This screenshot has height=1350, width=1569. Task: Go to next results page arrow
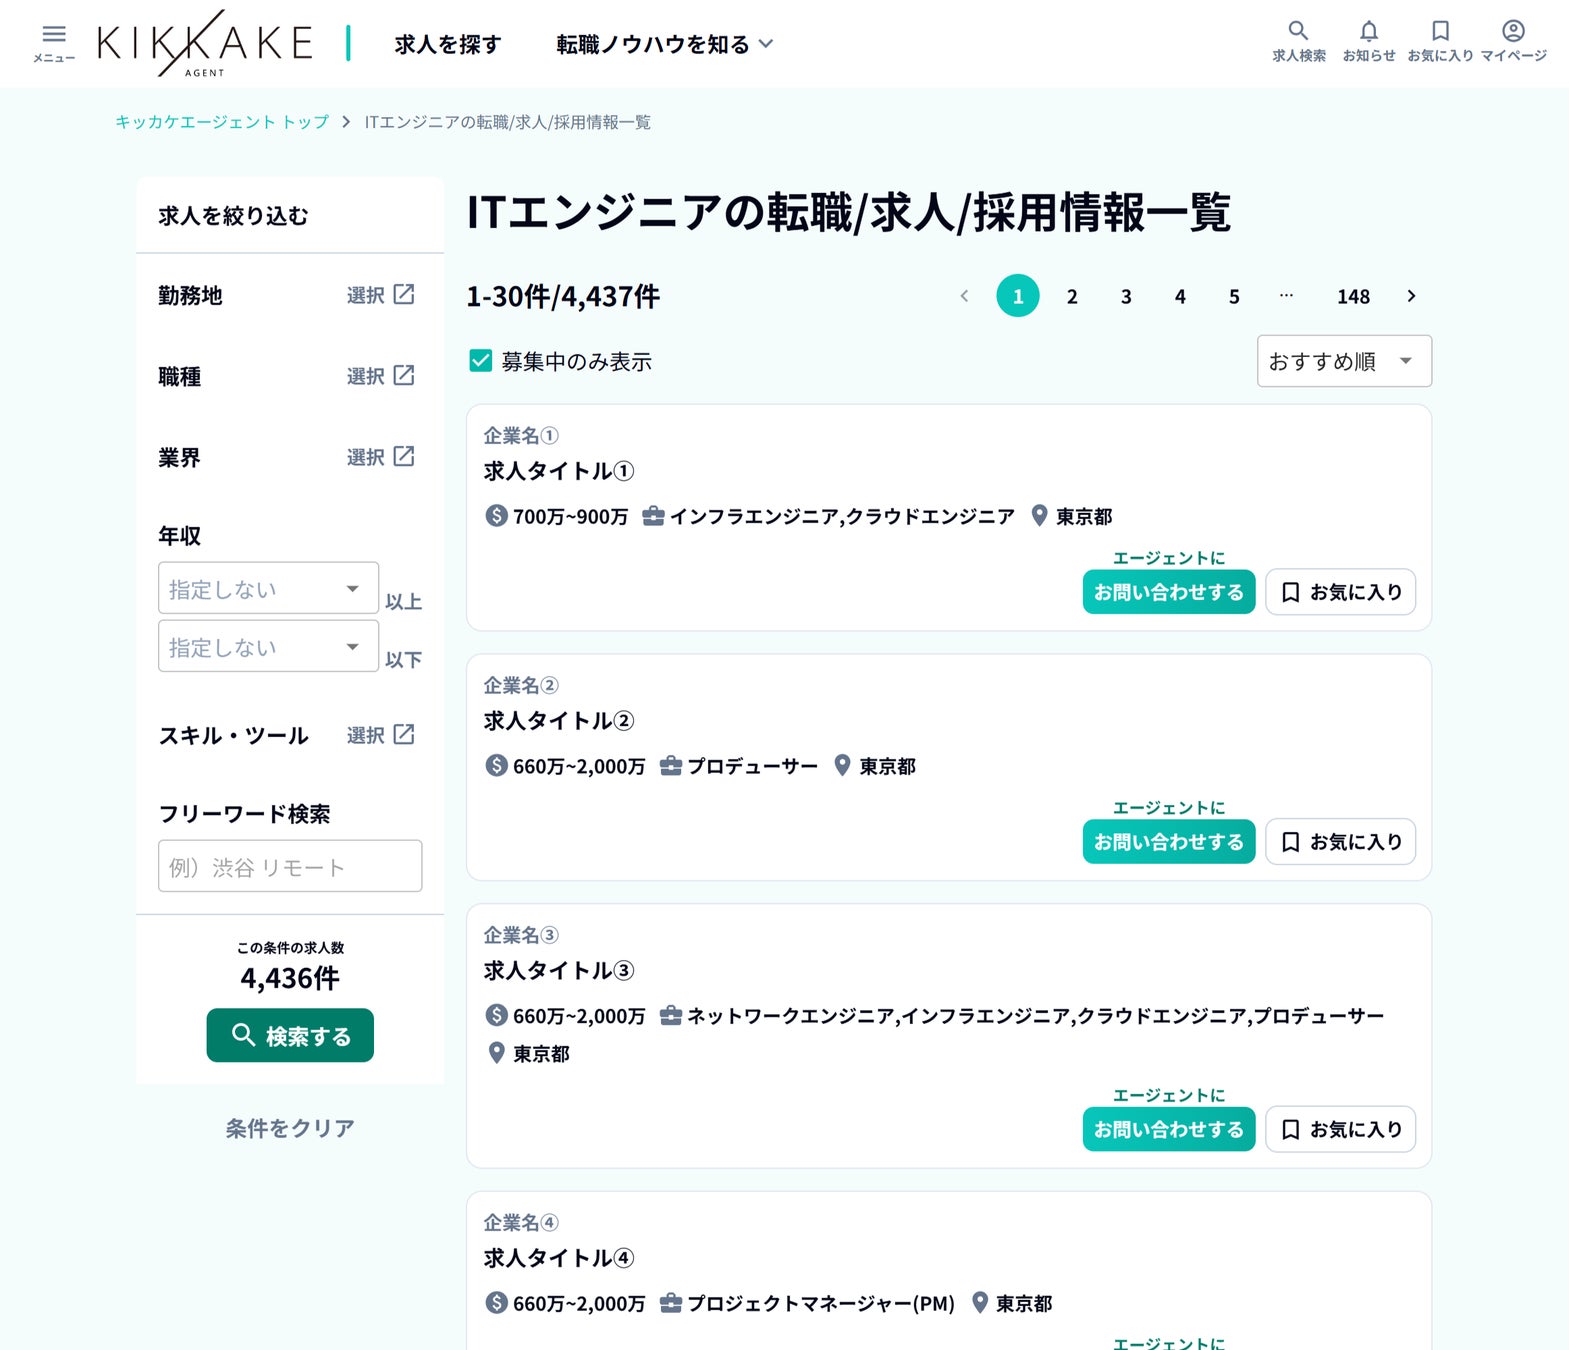1411,296
